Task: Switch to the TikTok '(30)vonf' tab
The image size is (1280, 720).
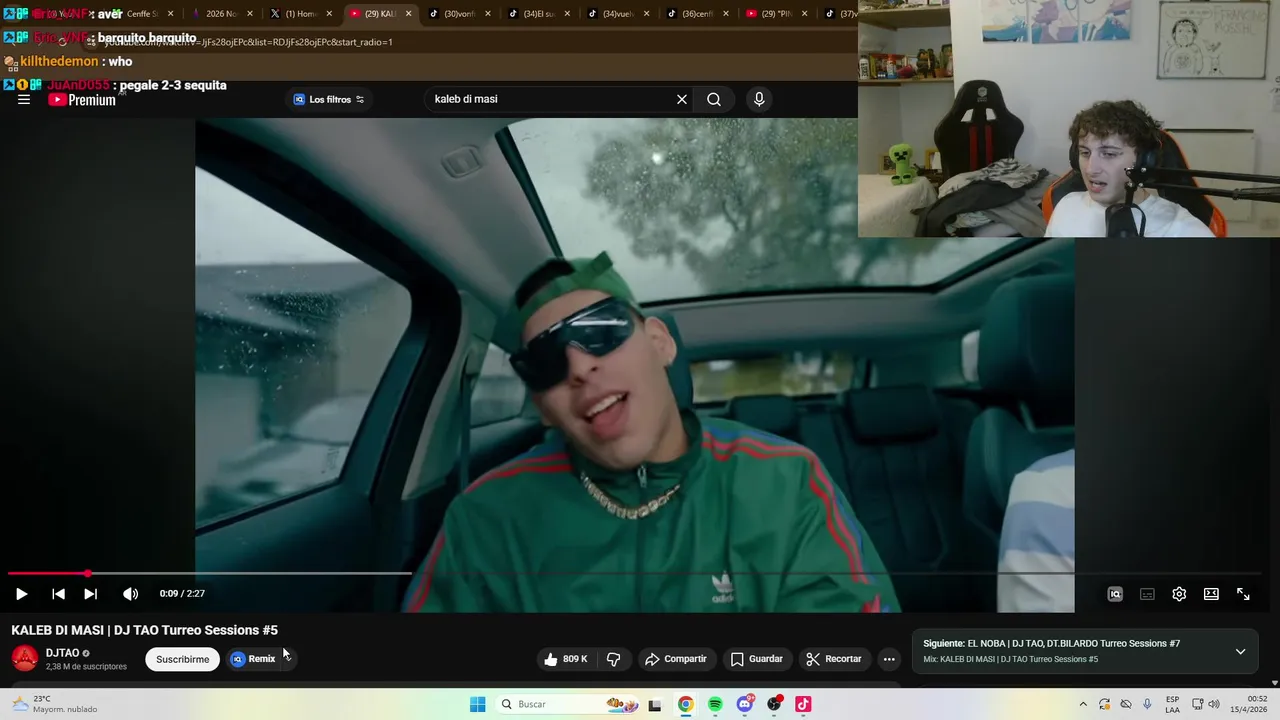Action: [x=459, y=14]
